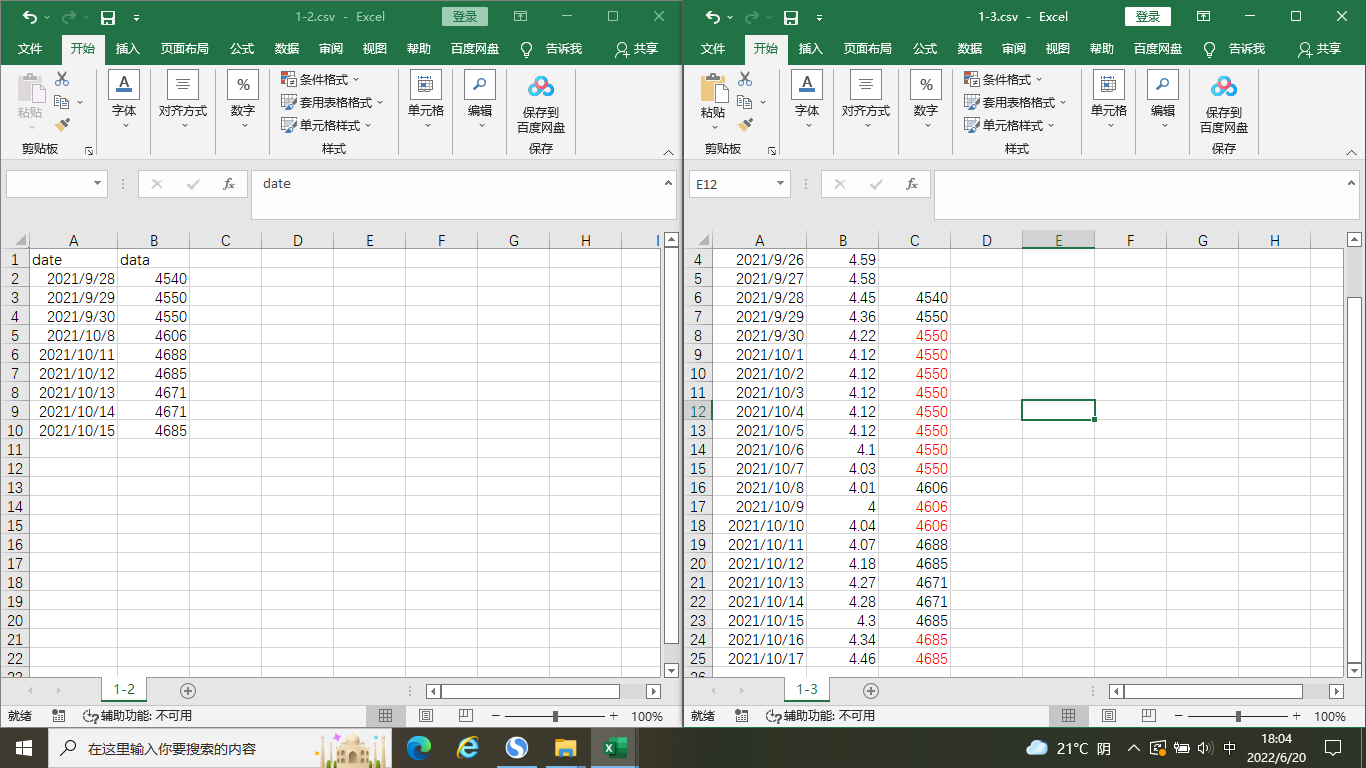The image size is (1366, 768).
Task: Click zoom out minus in 1-3.csv
Action: coord(1179,716)
